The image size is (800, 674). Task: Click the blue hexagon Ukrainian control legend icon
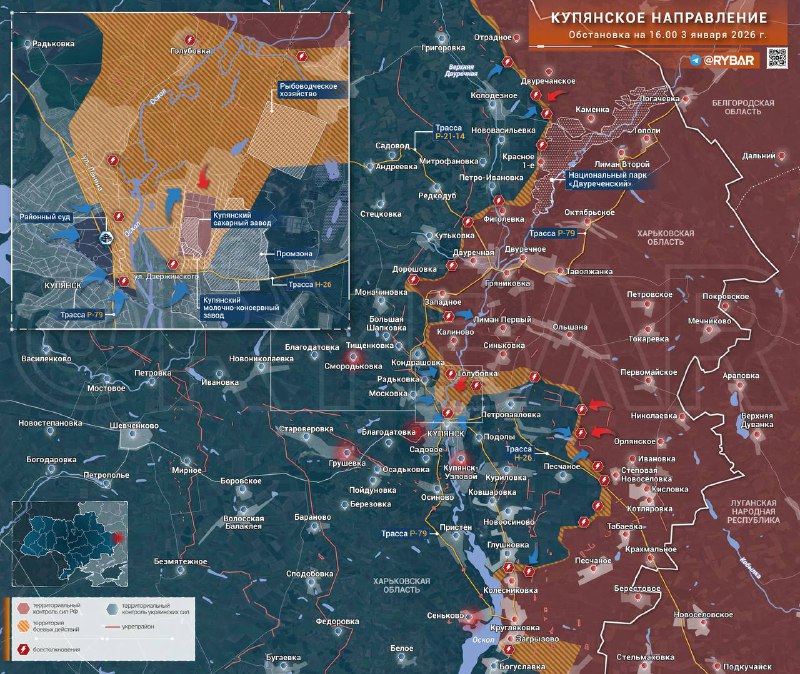[x=111, y=608]
